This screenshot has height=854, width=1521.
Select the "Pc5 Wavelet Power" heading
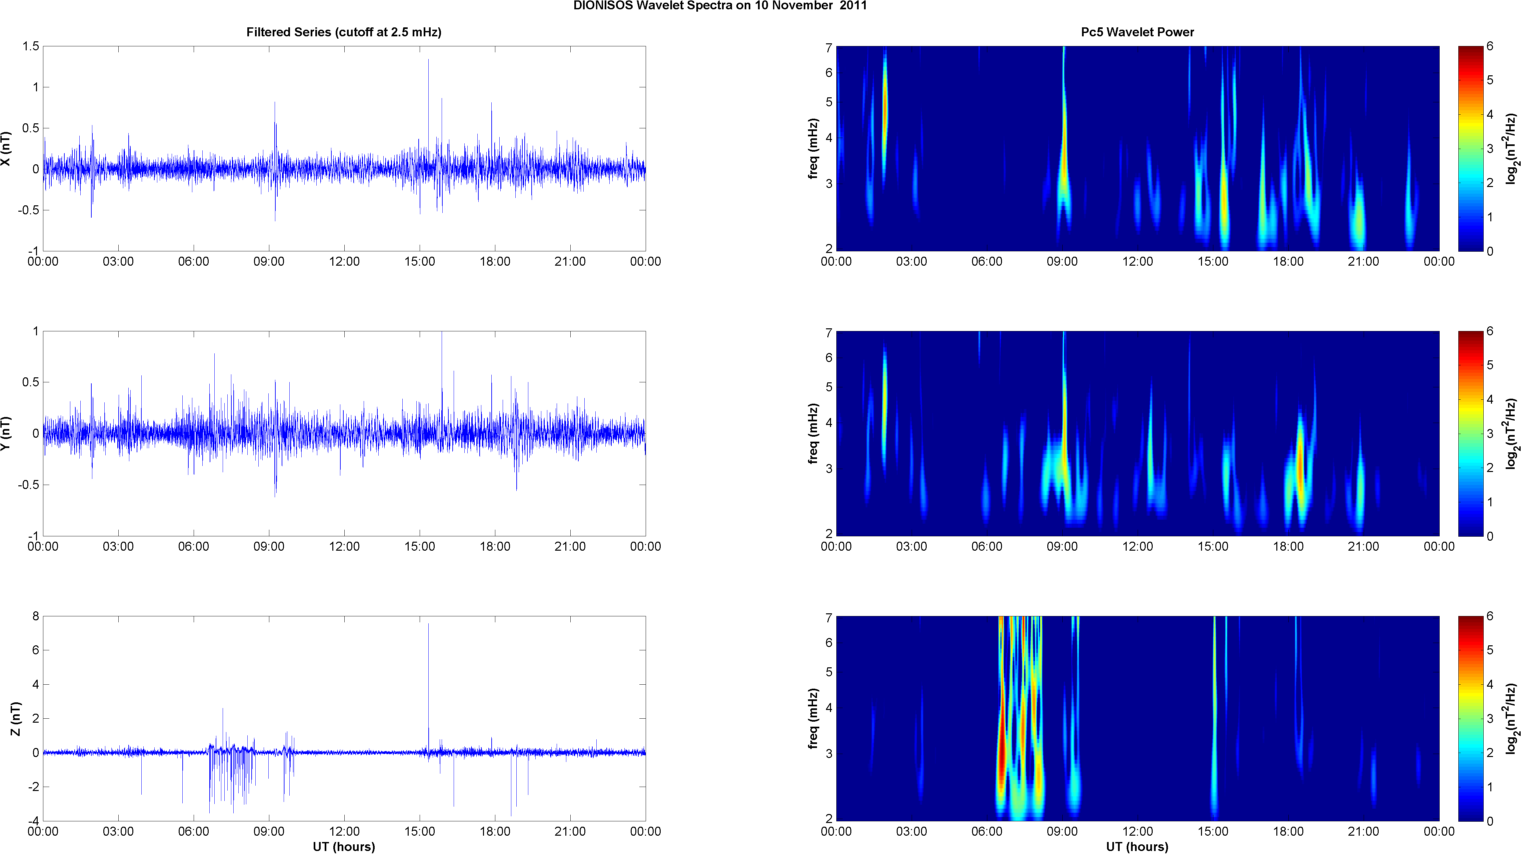tap(1137, 32)
